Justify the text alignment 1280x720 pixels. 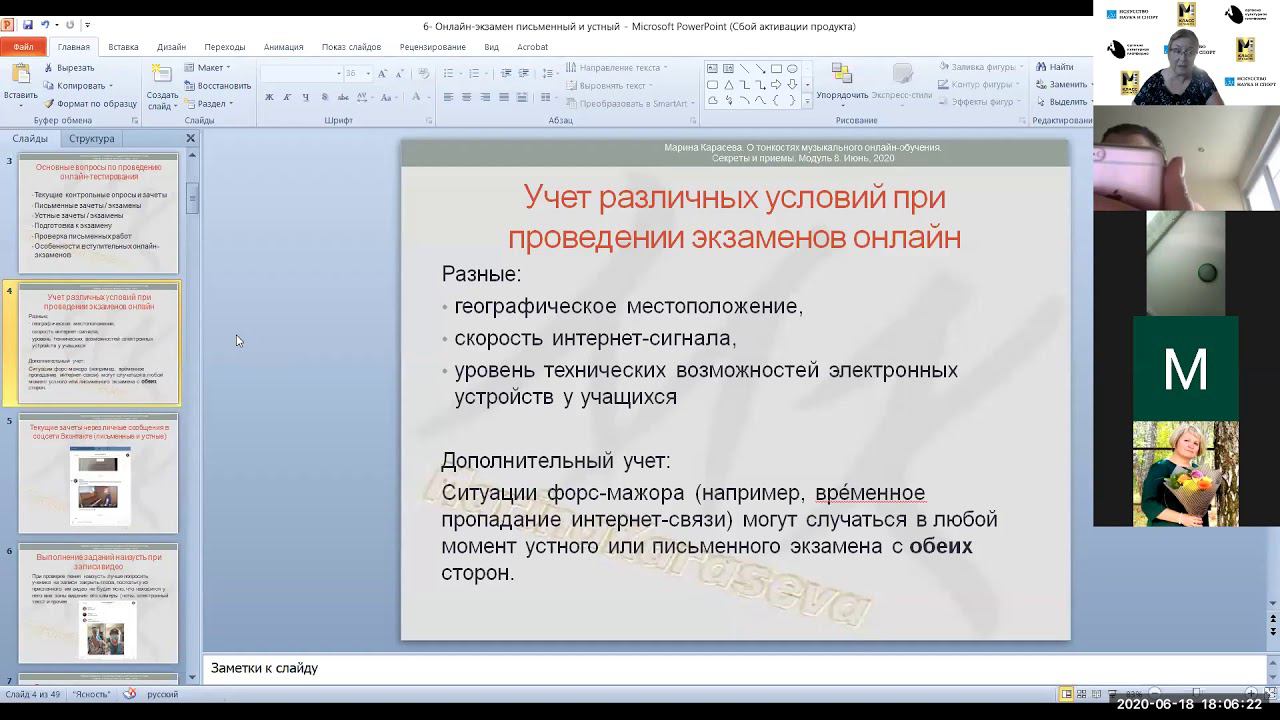[504, 97]
